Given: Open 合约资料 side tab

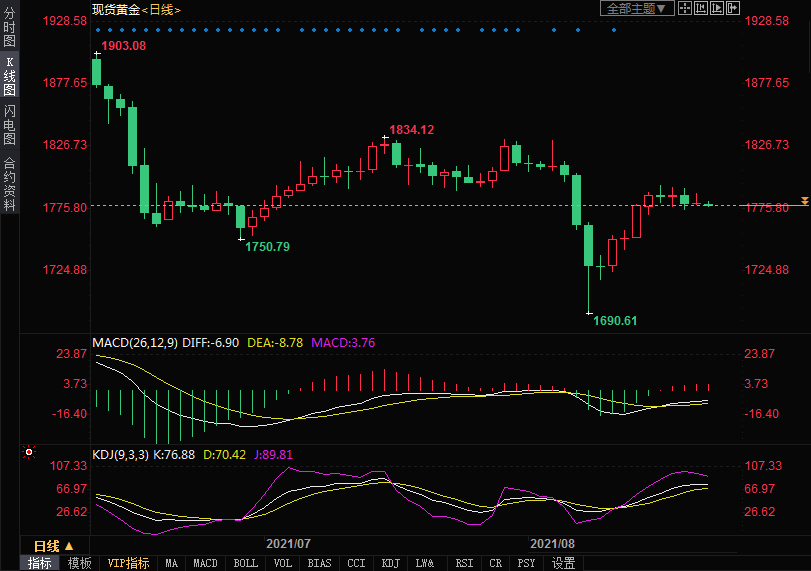Looking at the screenshot, I should coord(9,183).
